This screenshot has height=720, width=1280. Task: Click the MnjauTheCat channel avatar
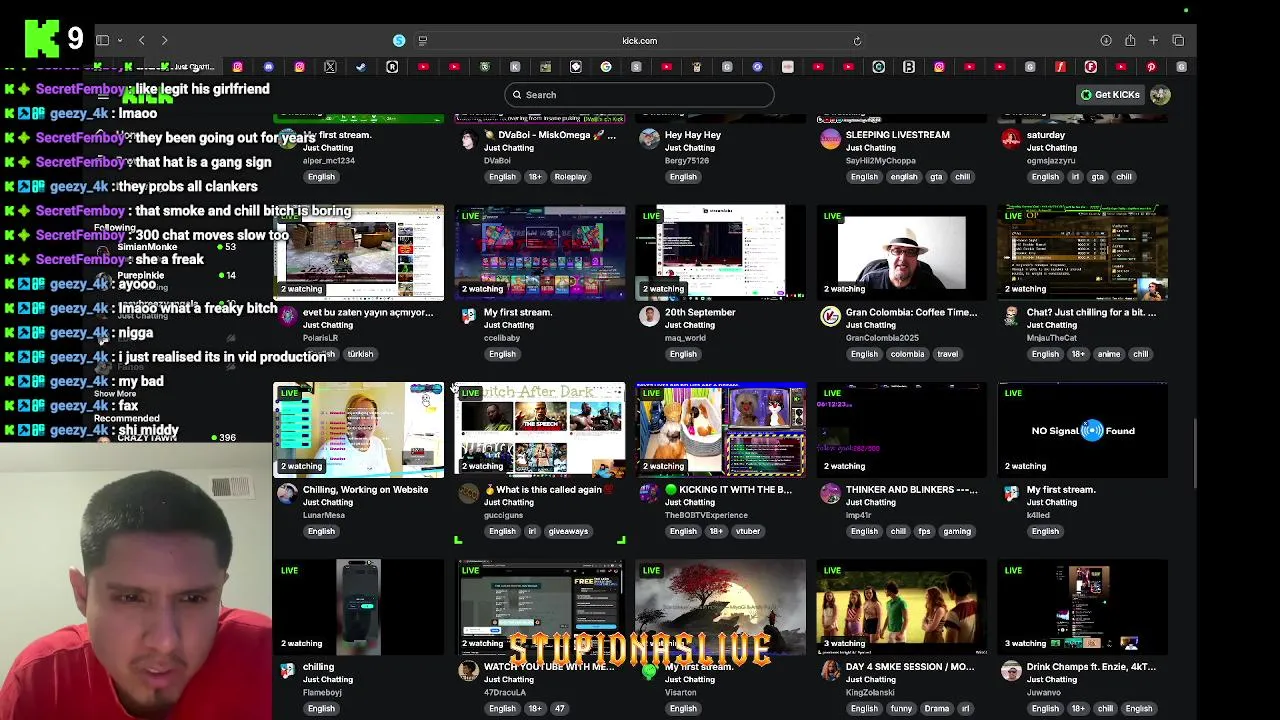1011,316
